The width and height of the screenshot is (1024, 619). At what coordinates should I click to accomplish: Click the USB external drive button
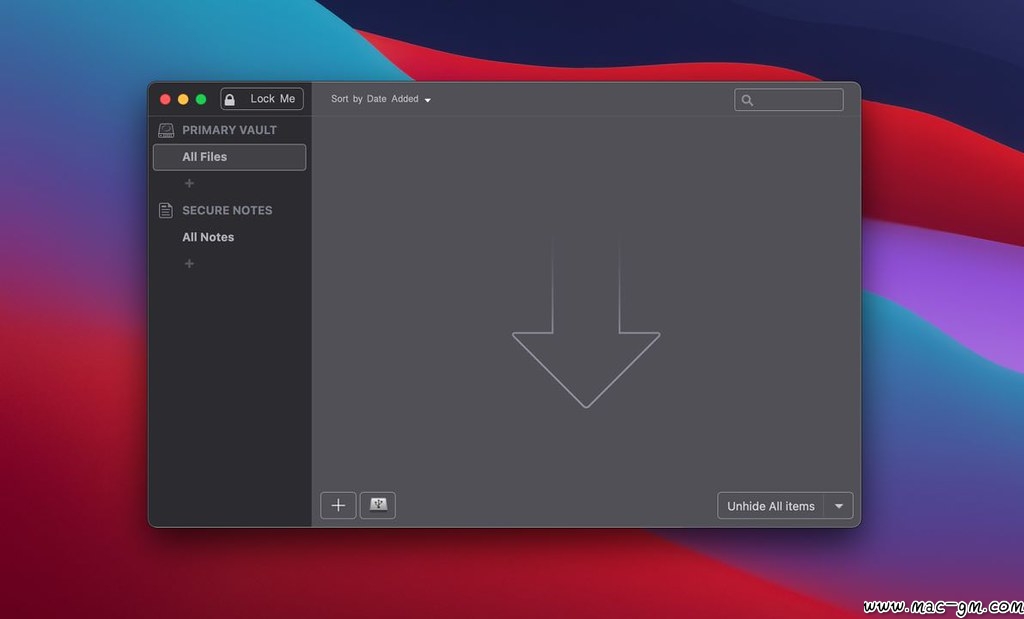tap(378, 505)
